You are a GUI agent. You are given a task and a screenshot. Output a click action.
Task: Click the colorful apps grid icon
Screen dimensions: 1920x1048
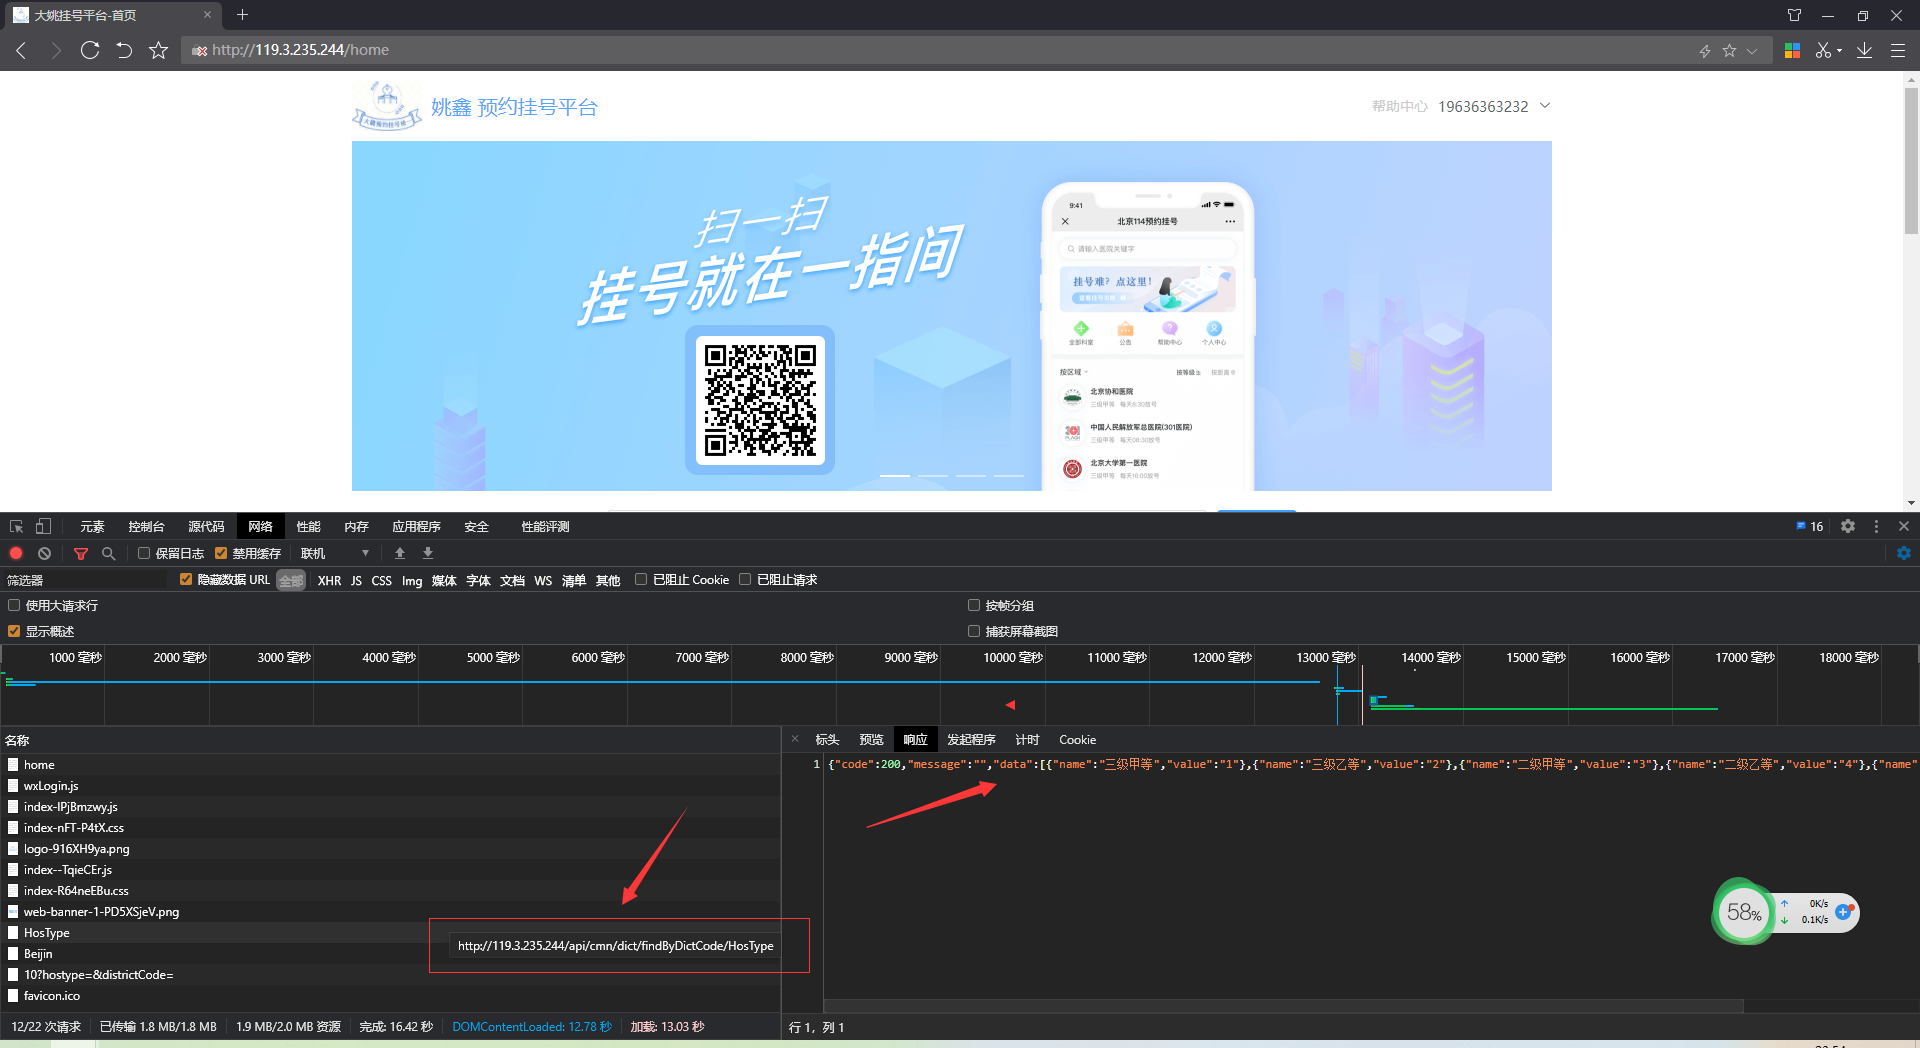click(1792, 50)
